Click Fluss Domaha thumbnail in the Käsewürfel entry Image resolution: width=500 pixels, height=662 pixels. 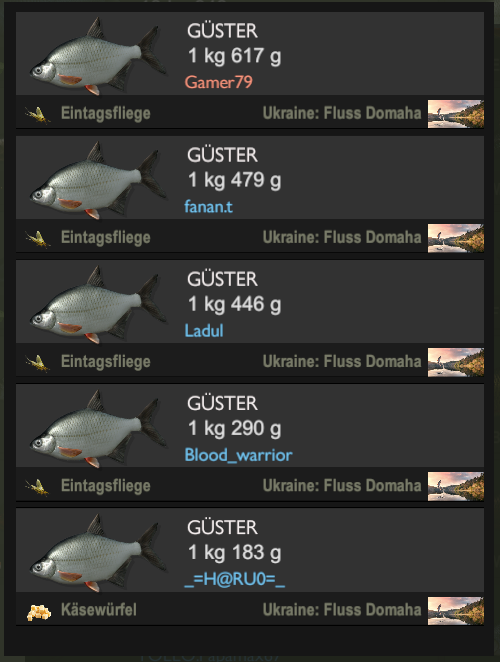click(x=456, y=610)
